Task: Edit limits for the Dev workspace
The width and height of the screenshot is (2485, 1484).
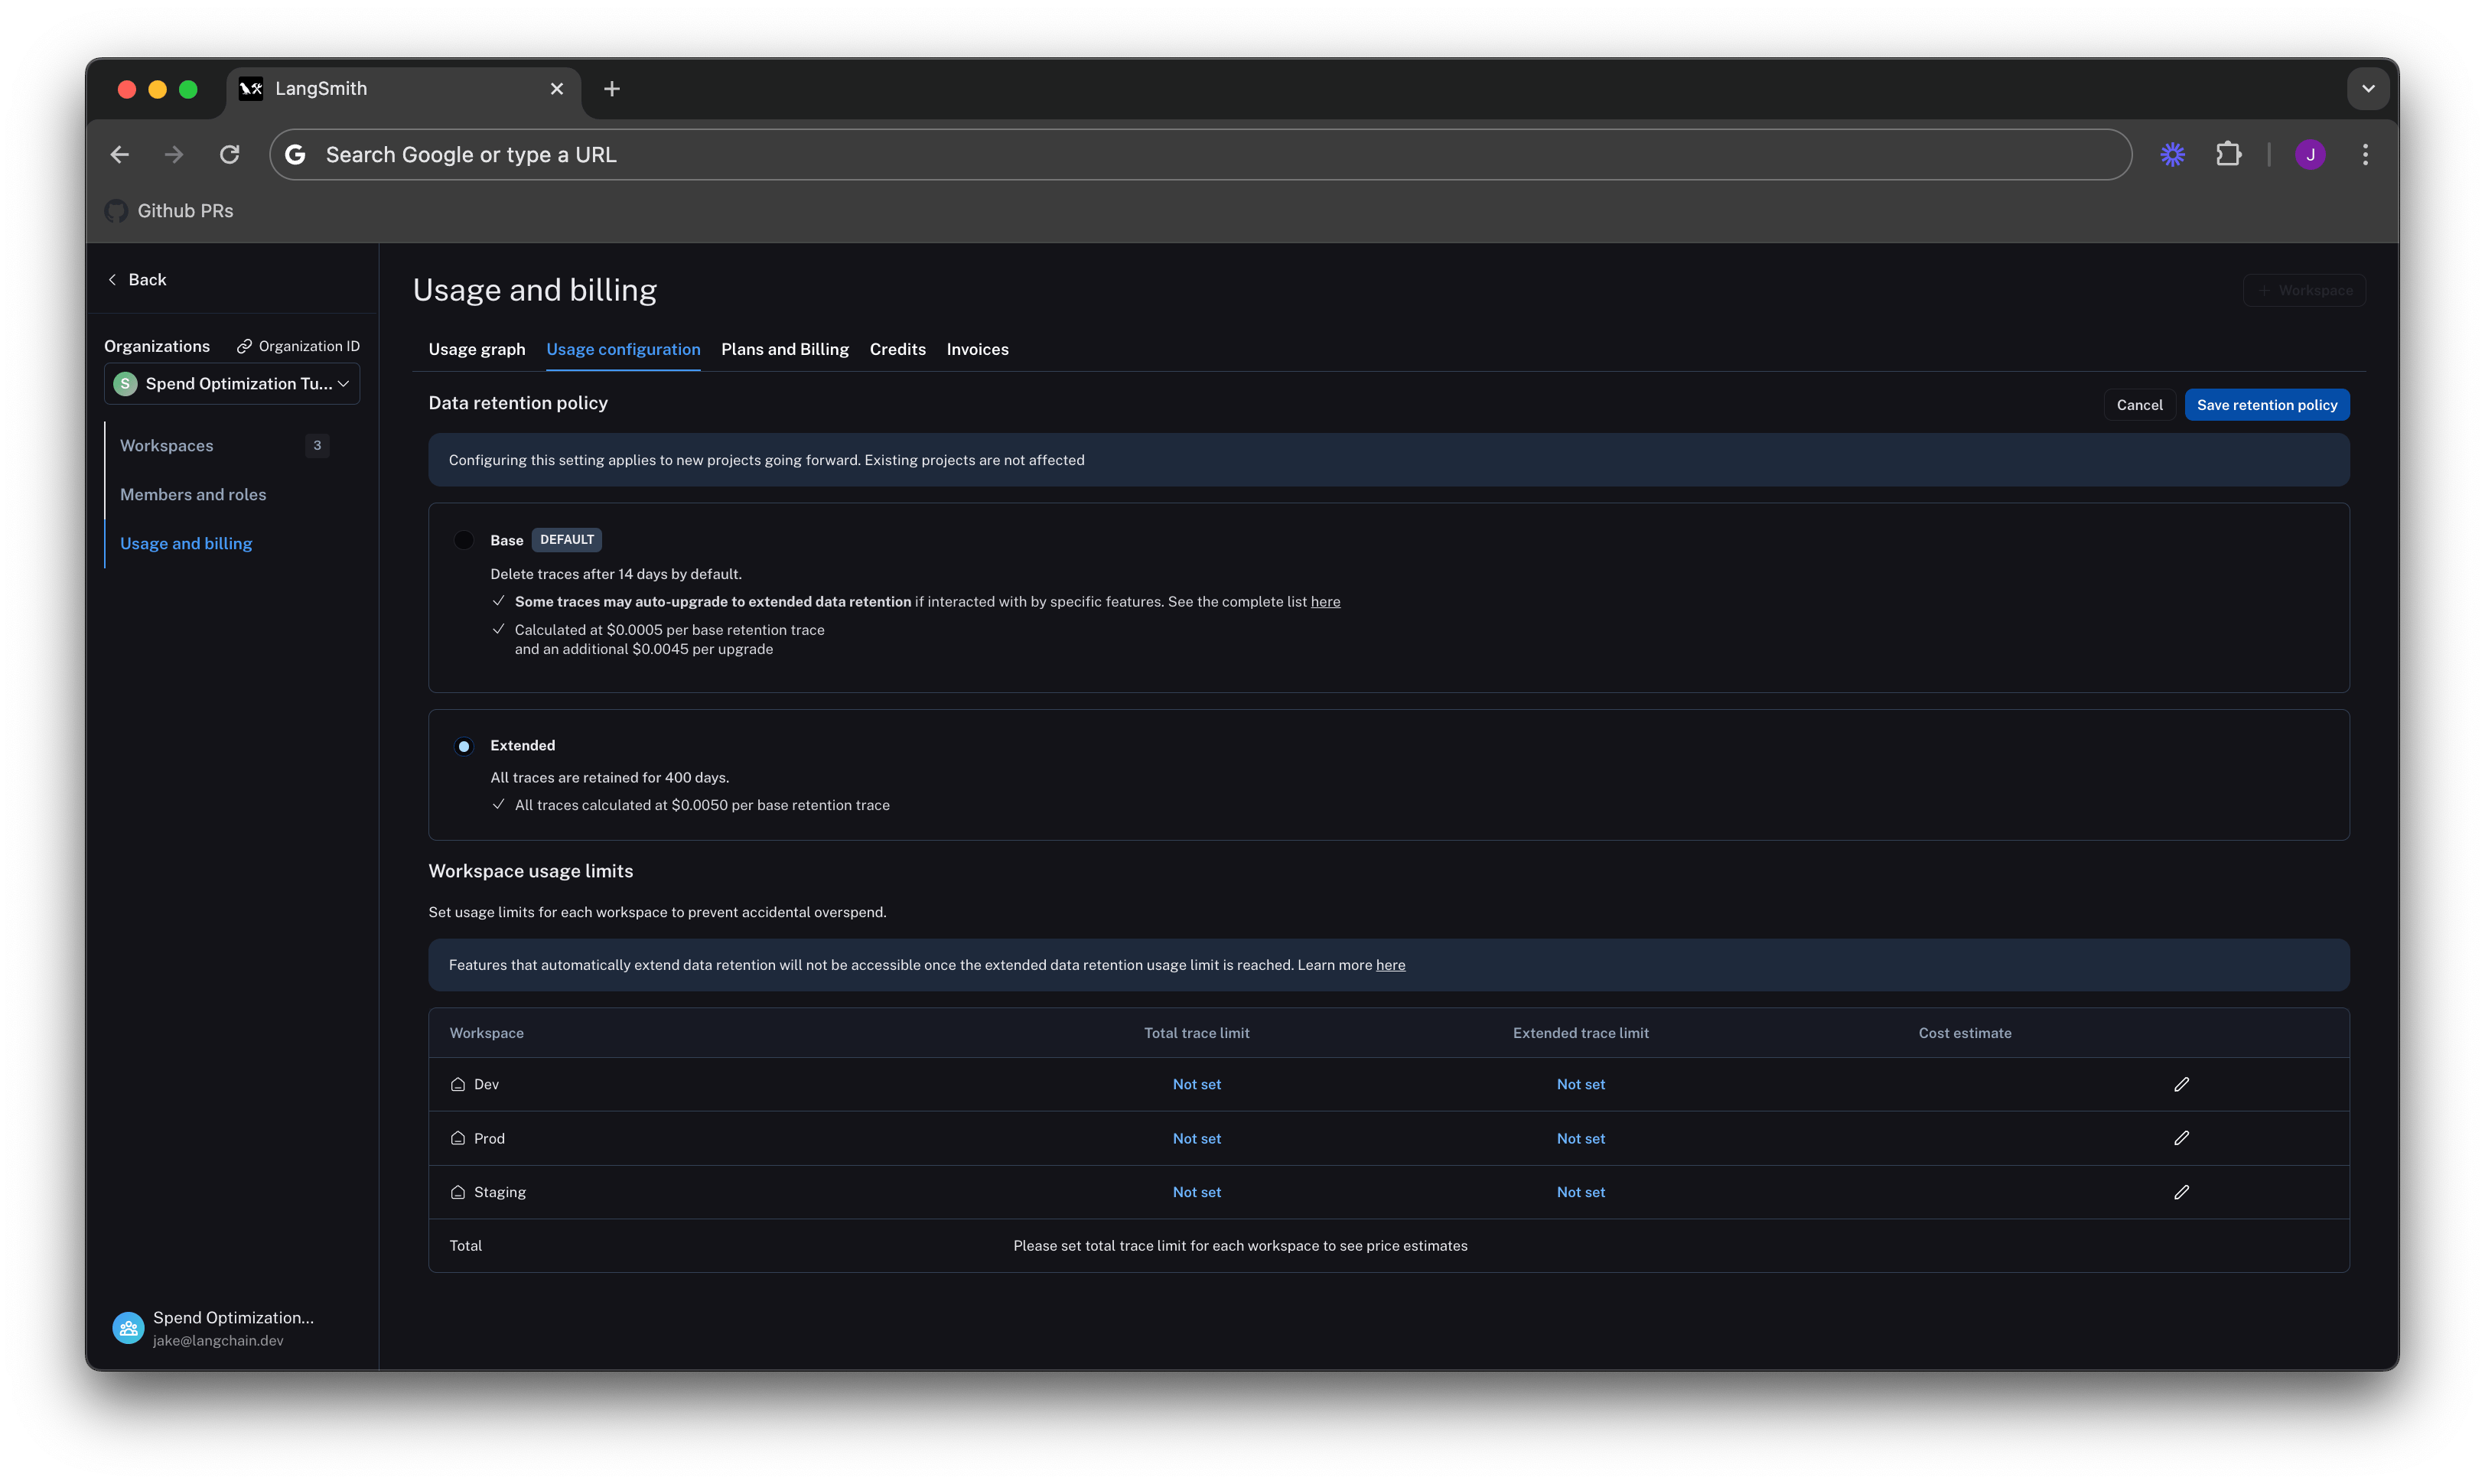Action: (x=2182, y=1085)
